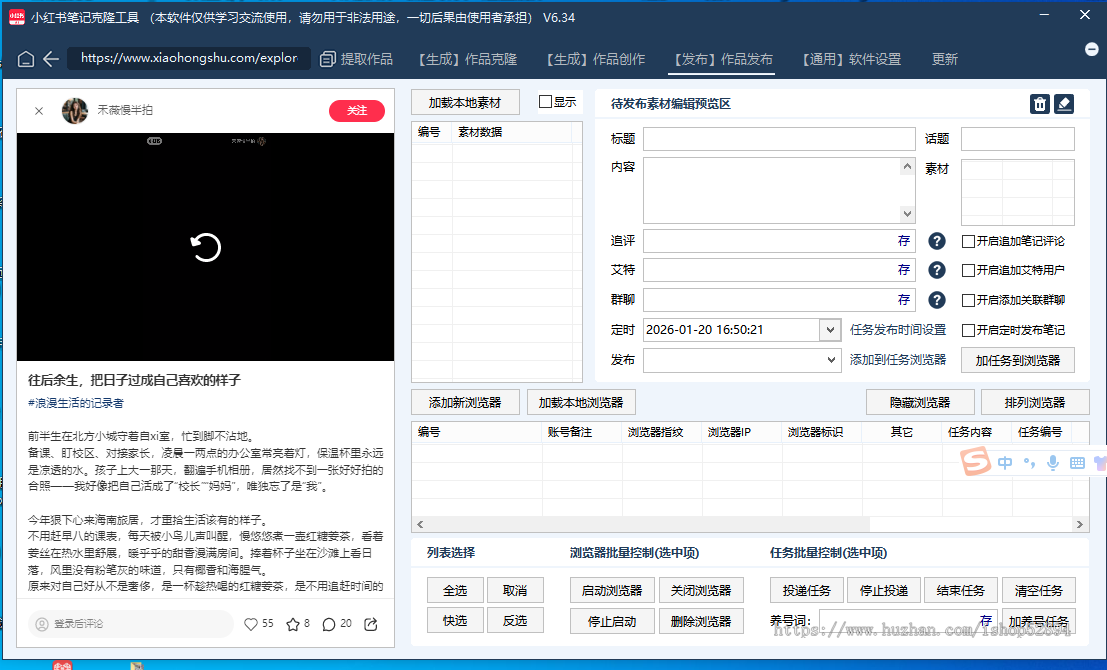The height and width of the screenshot is (670, 1107).
Task: Close the note with the X icon
Action: tap(39, 111)
